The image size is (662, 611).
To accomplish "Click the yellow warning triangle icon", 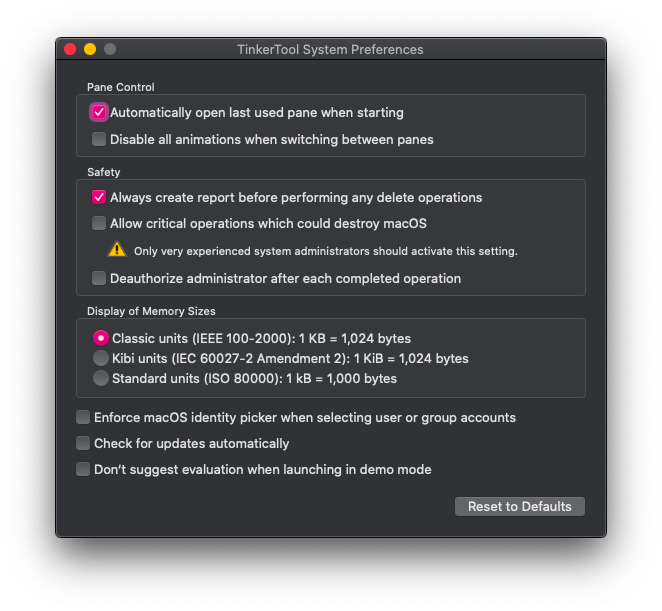I will click(117, 250).
